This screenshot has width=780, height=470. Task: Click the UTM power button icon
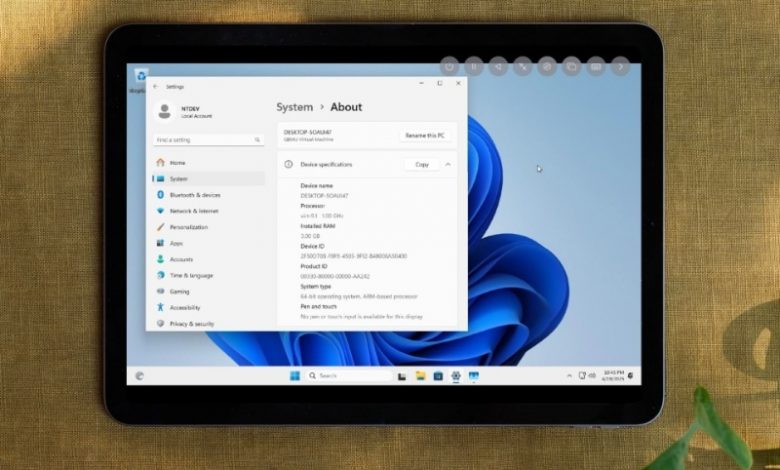(449, 67)
